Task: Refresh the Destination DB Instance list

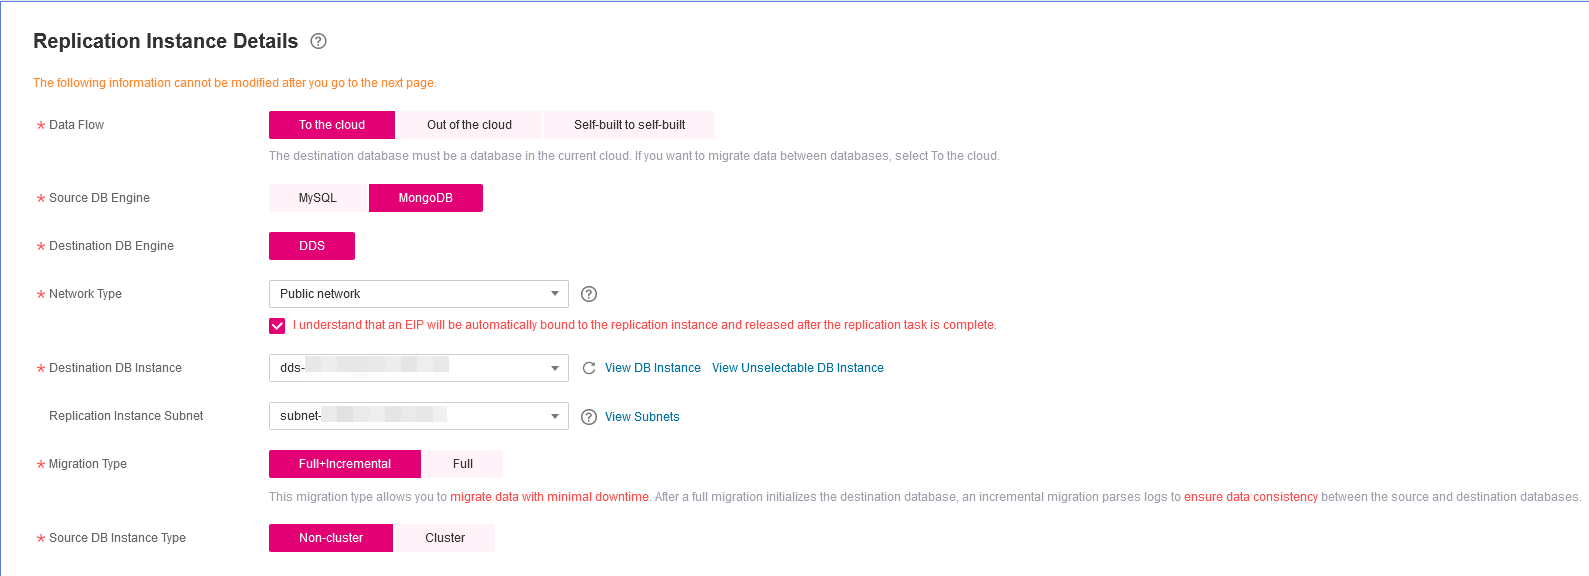Action: pos(589,368)
